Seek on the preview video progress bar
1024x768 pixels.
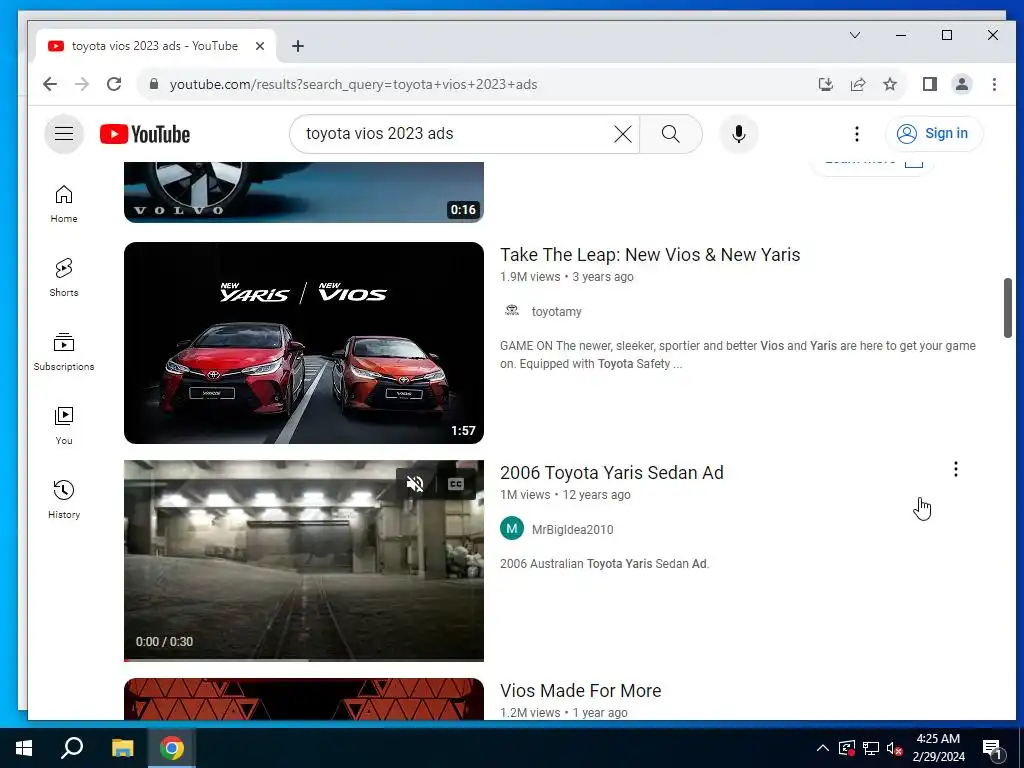pyautogui.click(x=304, y=660)
